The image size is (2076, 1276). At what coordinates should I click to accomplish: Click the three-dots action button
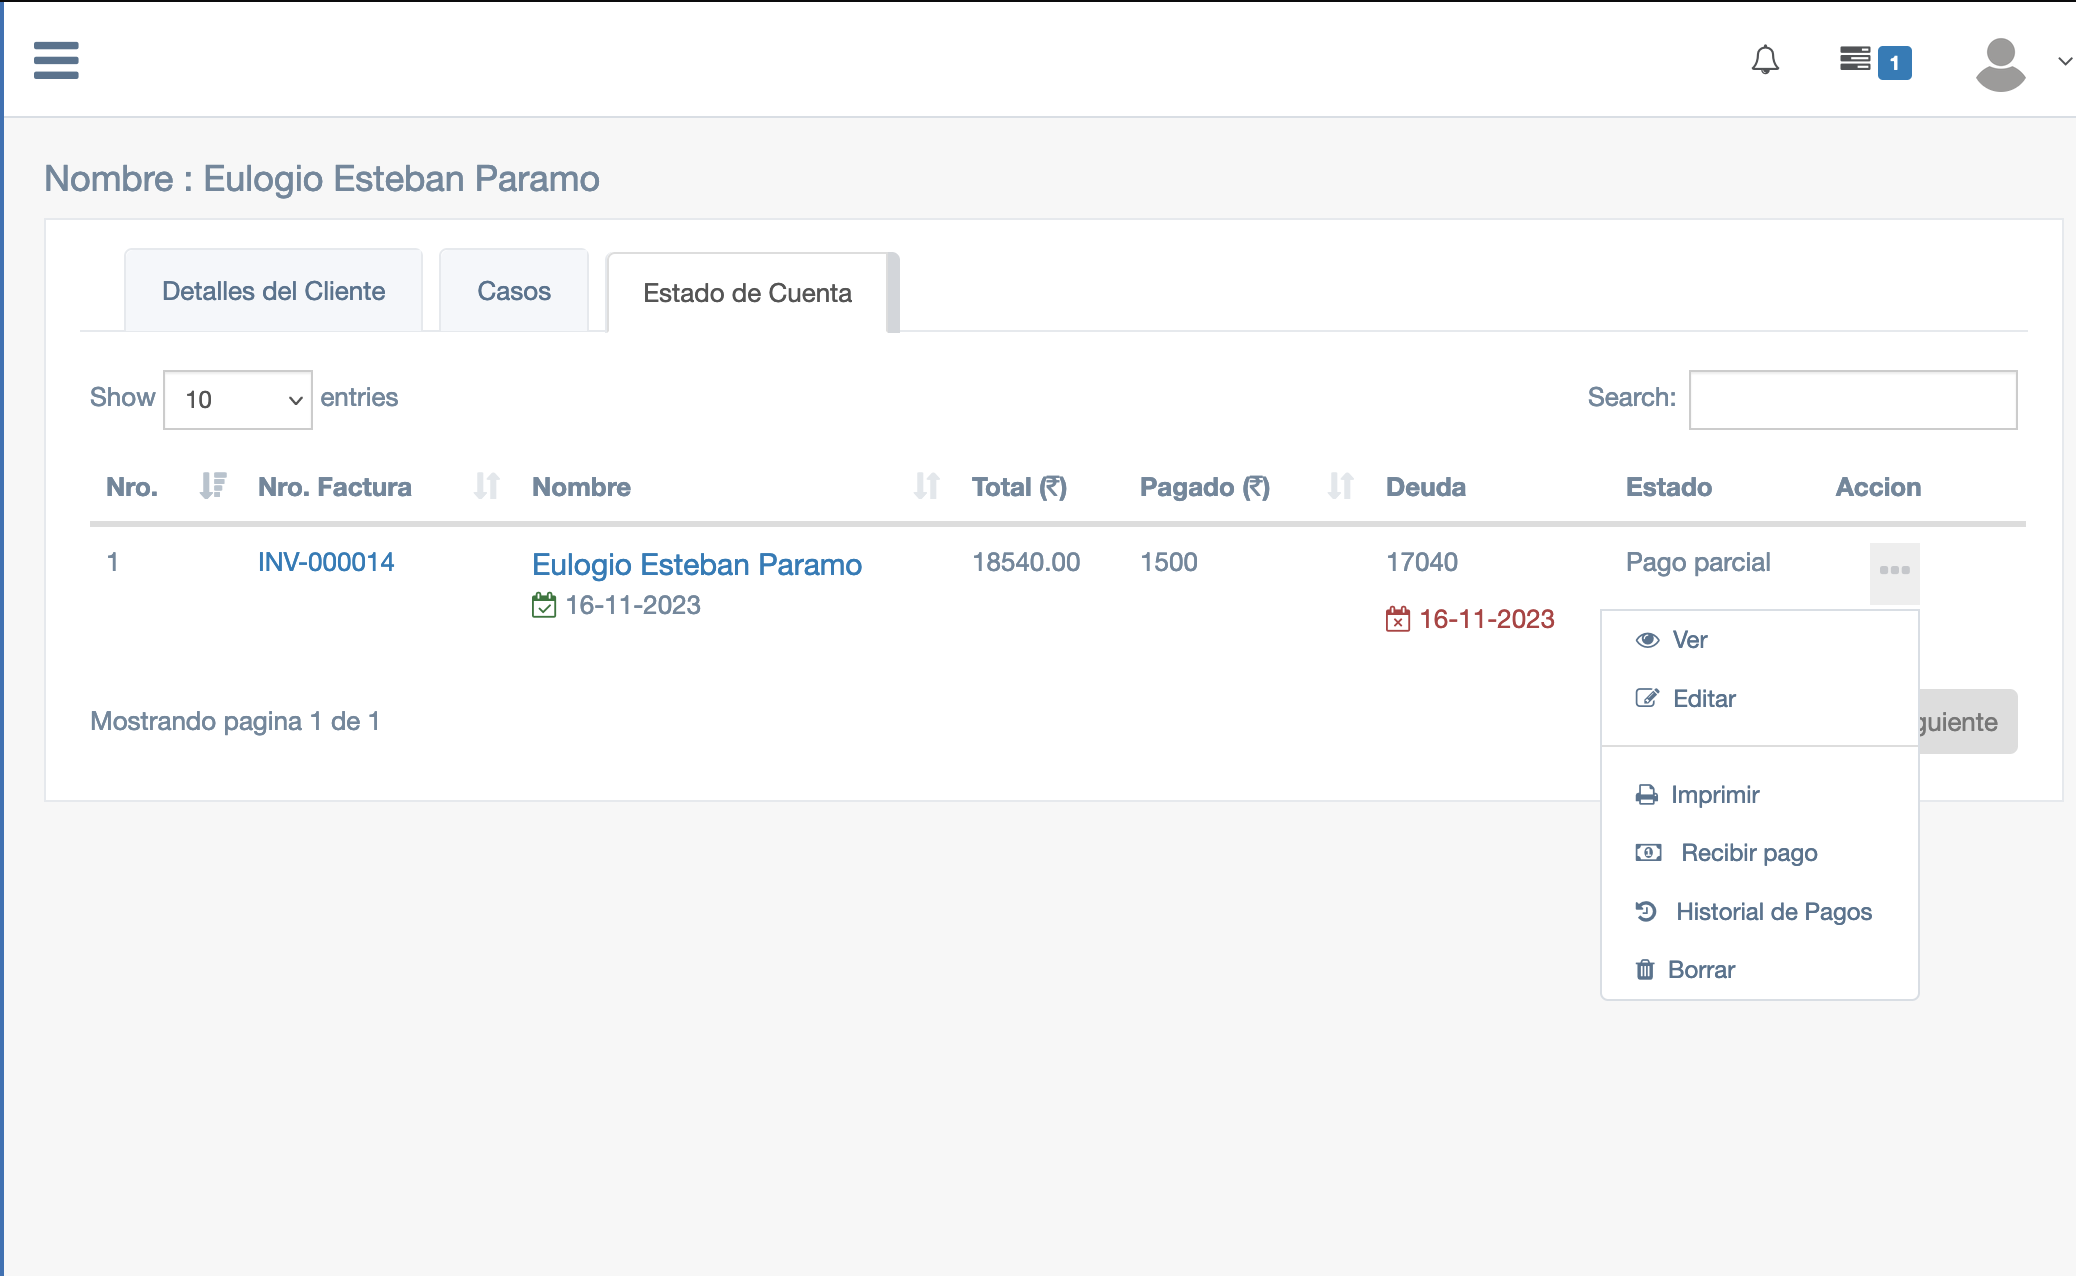click(1894, 571)
